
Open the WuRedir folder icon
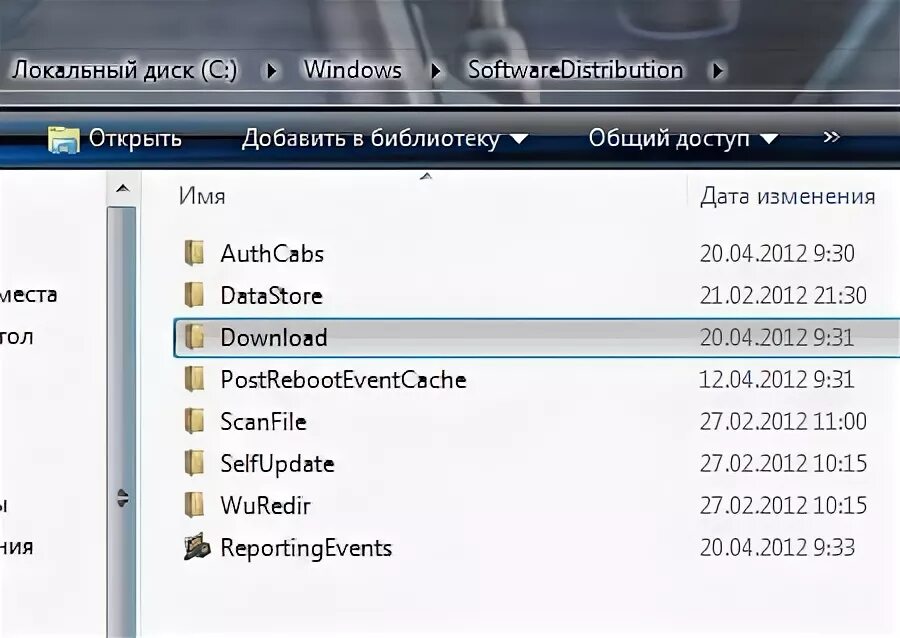coord(196,505)
